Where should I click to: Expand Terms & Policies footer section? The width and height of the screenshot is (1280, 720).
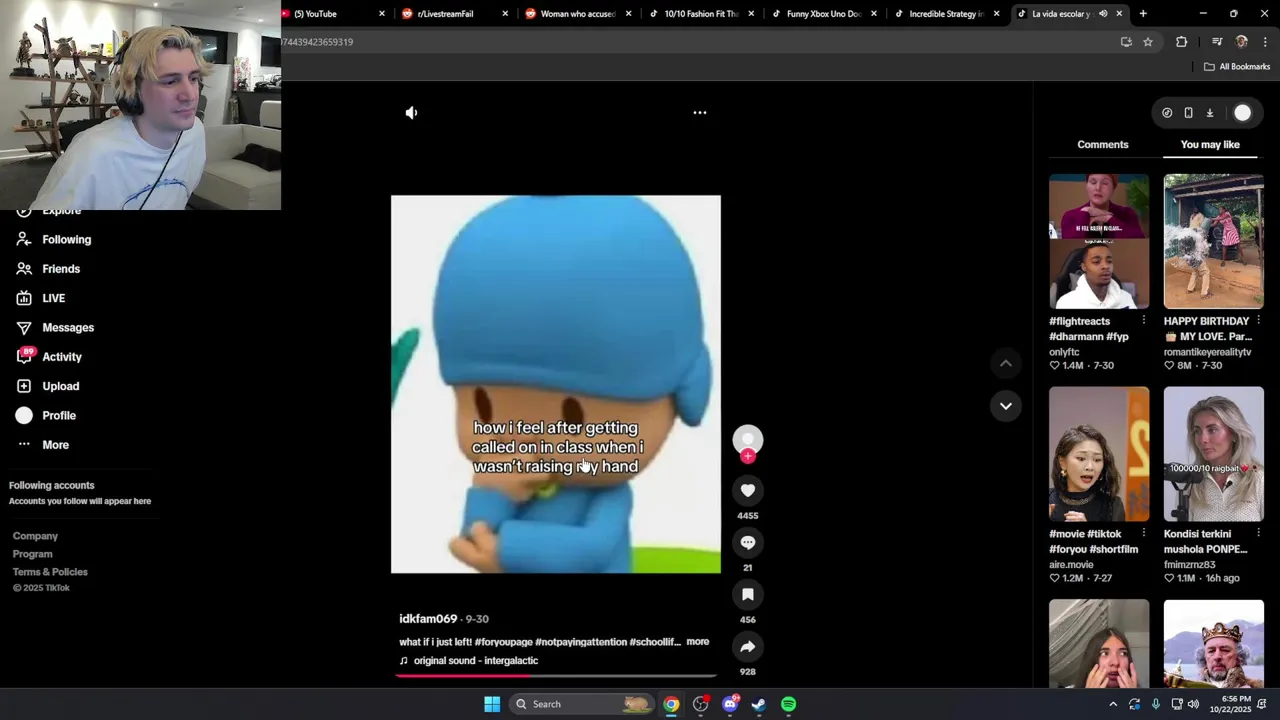50,572
